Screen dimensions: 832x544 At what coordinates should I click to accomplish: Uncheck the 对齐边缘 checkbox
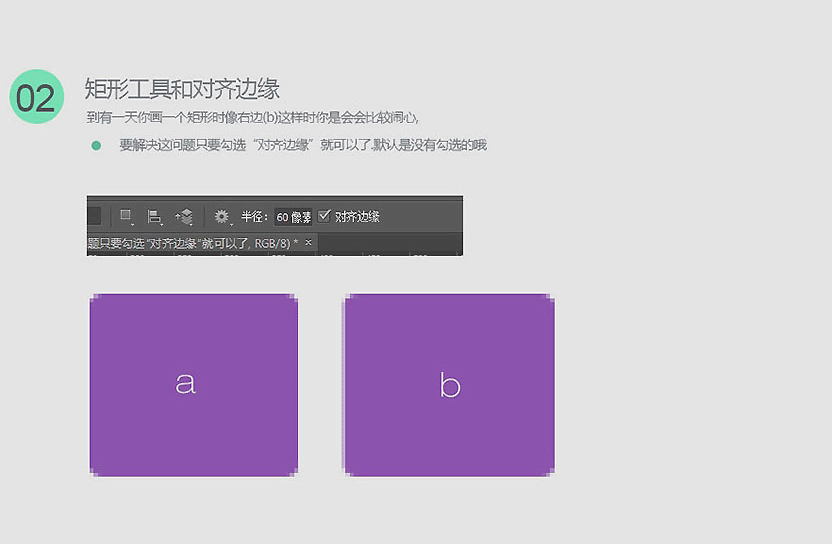324,216
